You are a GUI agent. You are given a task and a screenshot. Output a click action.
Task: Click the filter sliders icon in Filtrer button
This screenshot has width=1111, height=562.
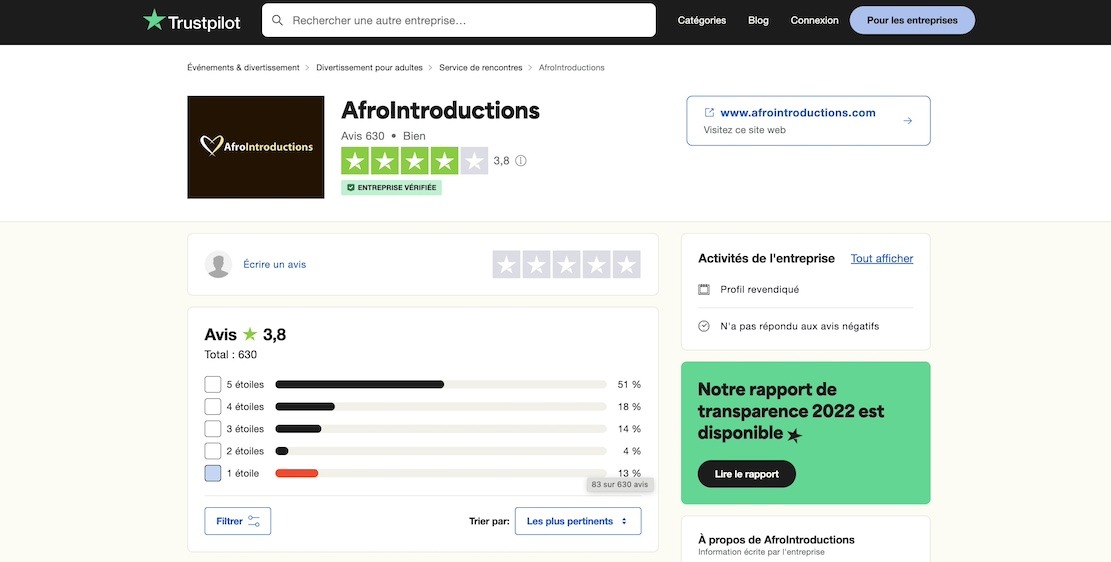pyautogui.click(x=254, y=521)
